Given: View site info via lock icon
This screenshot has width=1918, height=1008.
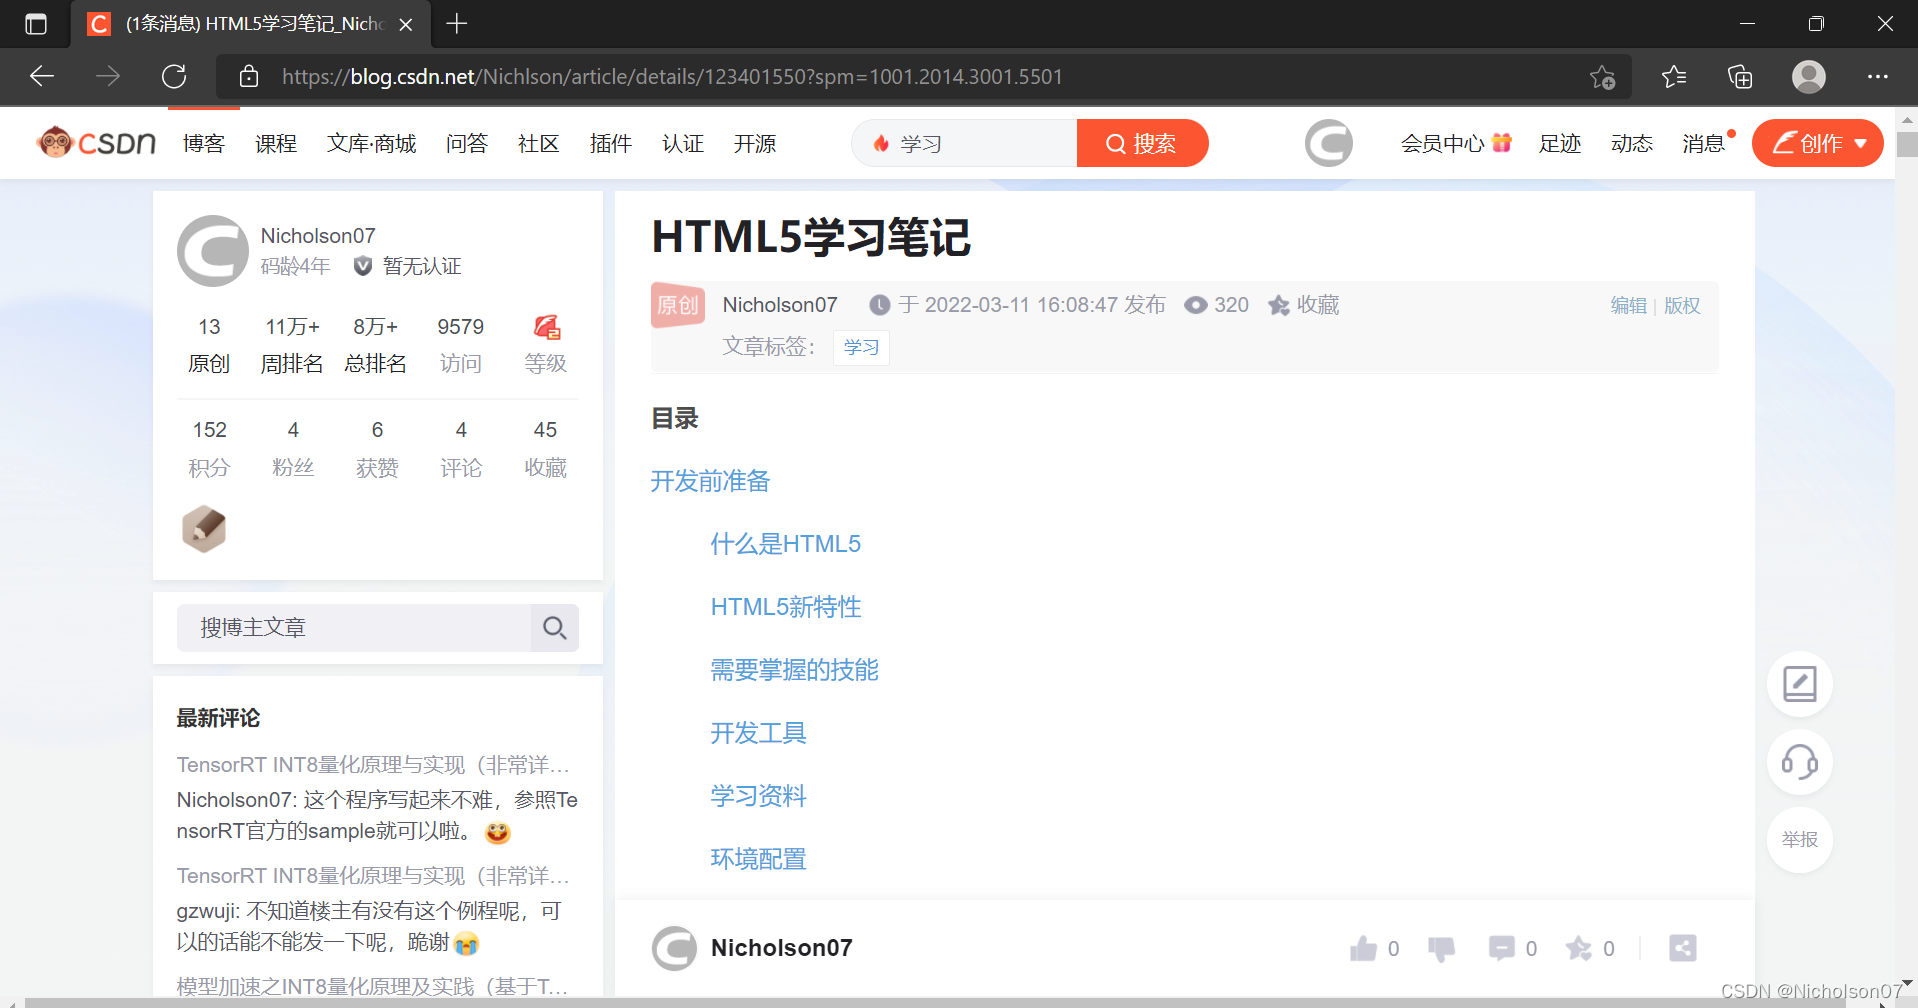Looking at the screenshot, I should click(x=249, y=76).
